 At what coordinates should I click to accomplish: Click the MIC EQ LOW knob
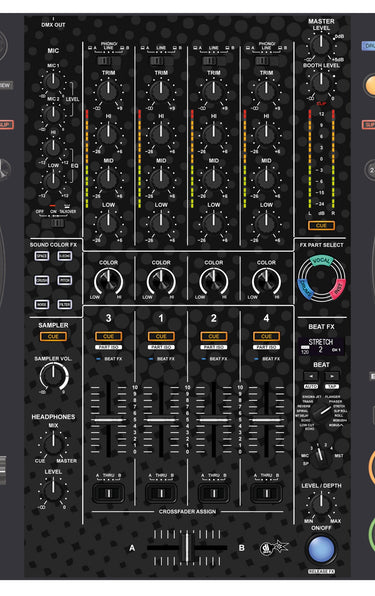coord(53,180)
